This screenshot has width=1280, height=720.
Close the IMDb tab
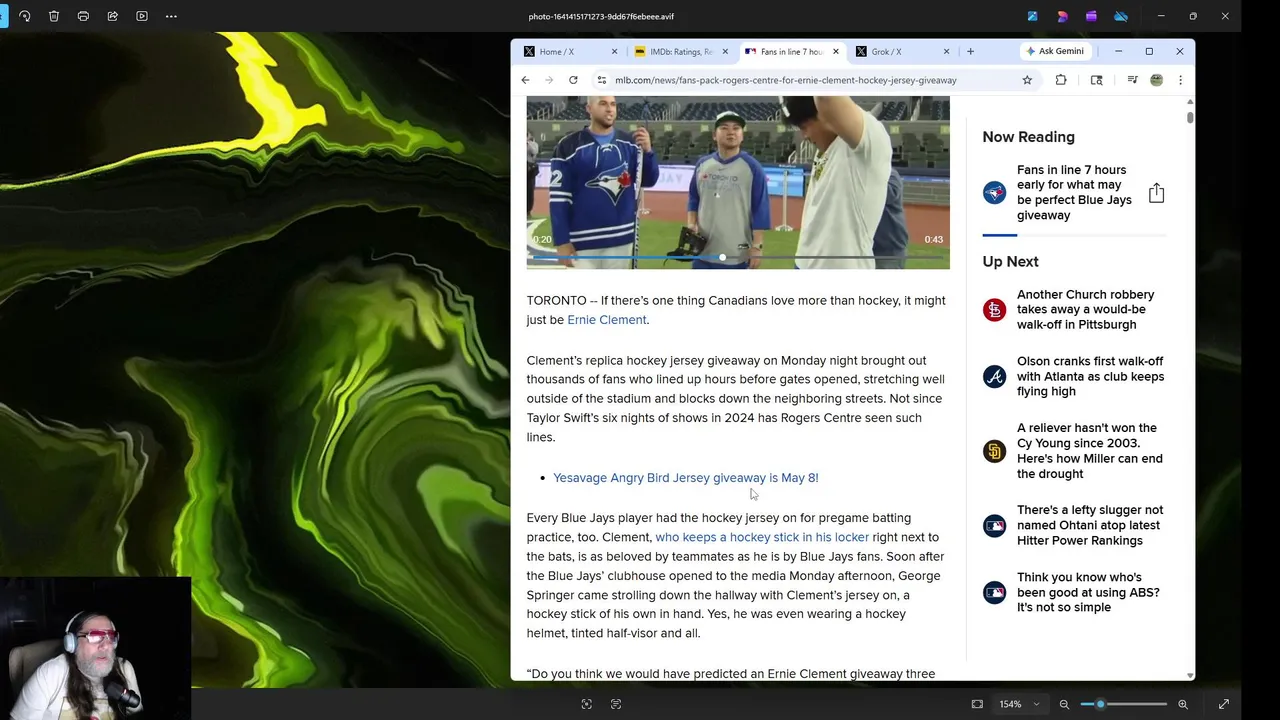click(x=725, y=51)
